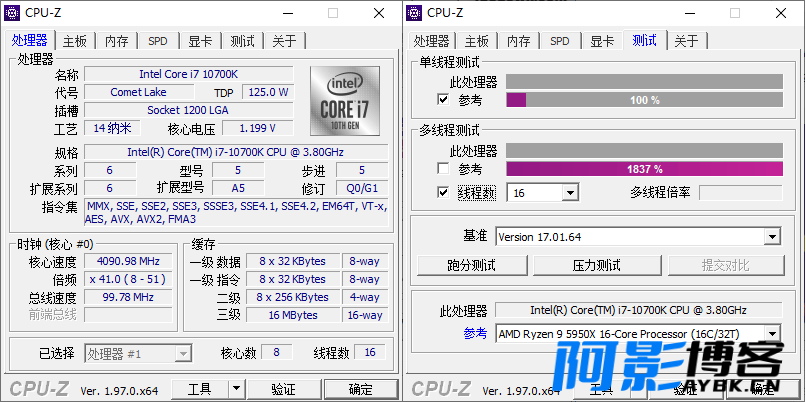Click L3 cache 16 MBytes value

coord(293,315)
